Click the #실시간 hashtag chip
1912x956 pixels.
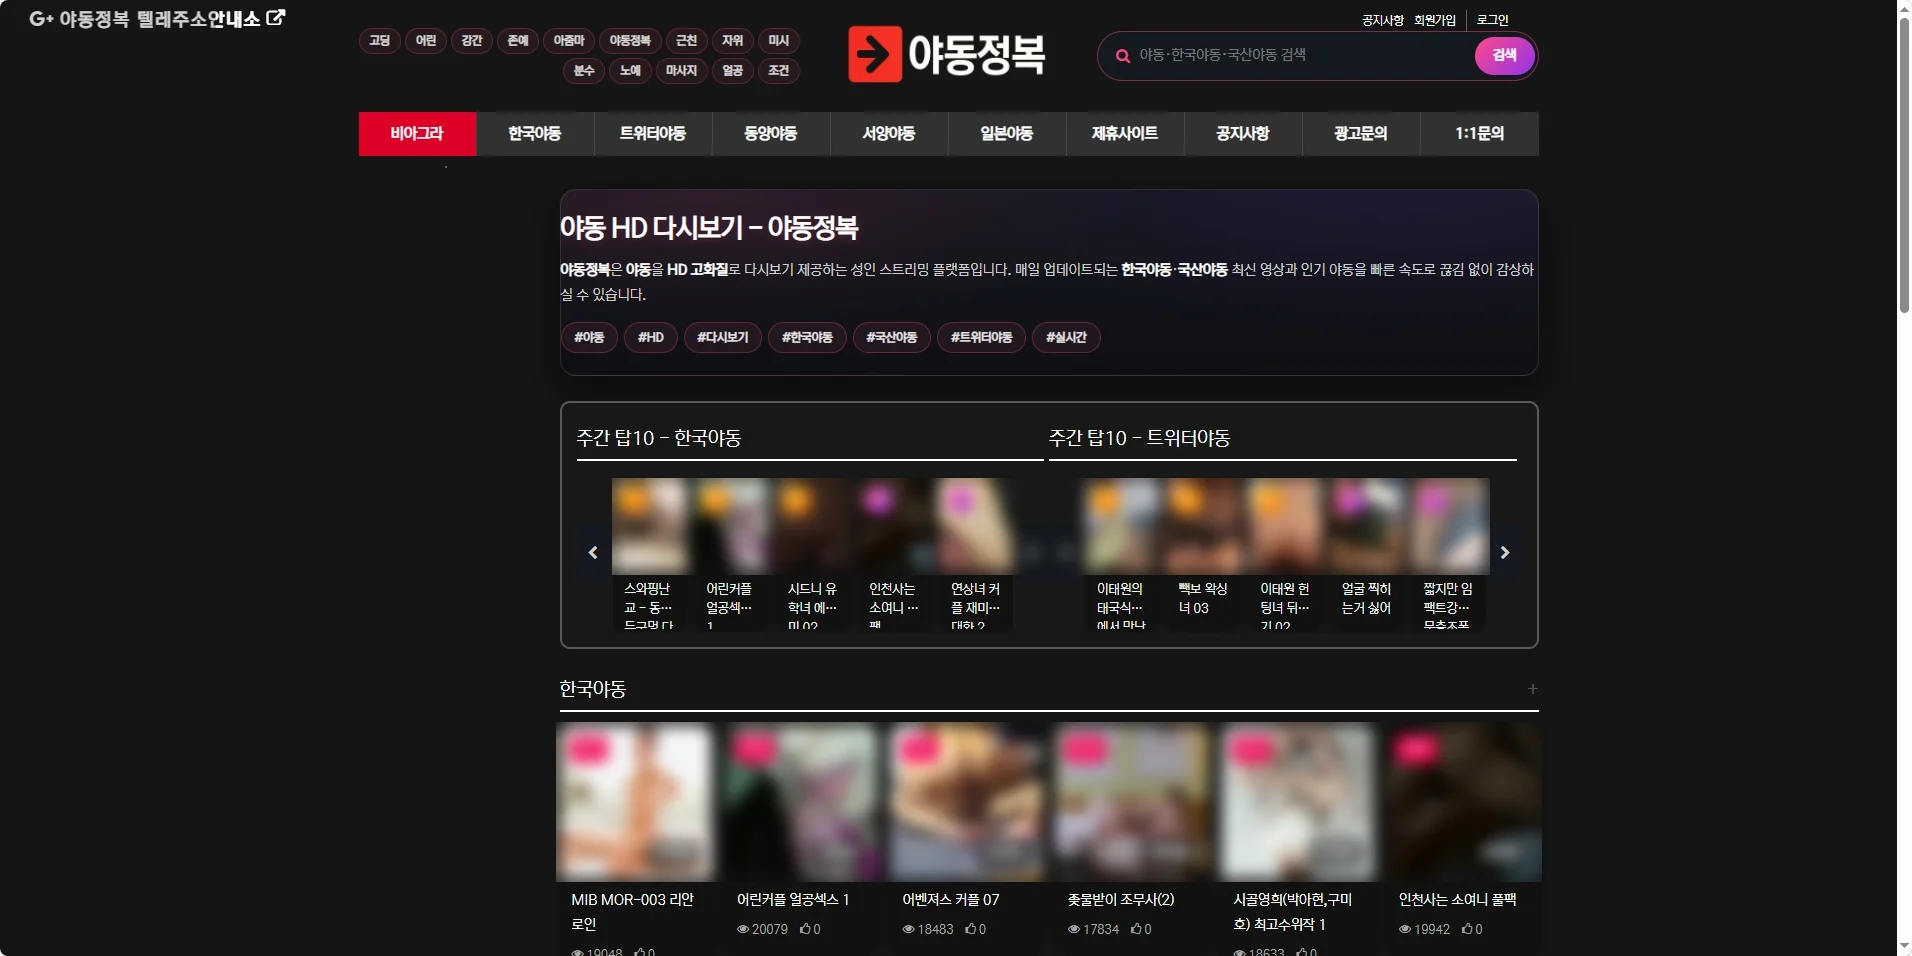pos(1066,337)
